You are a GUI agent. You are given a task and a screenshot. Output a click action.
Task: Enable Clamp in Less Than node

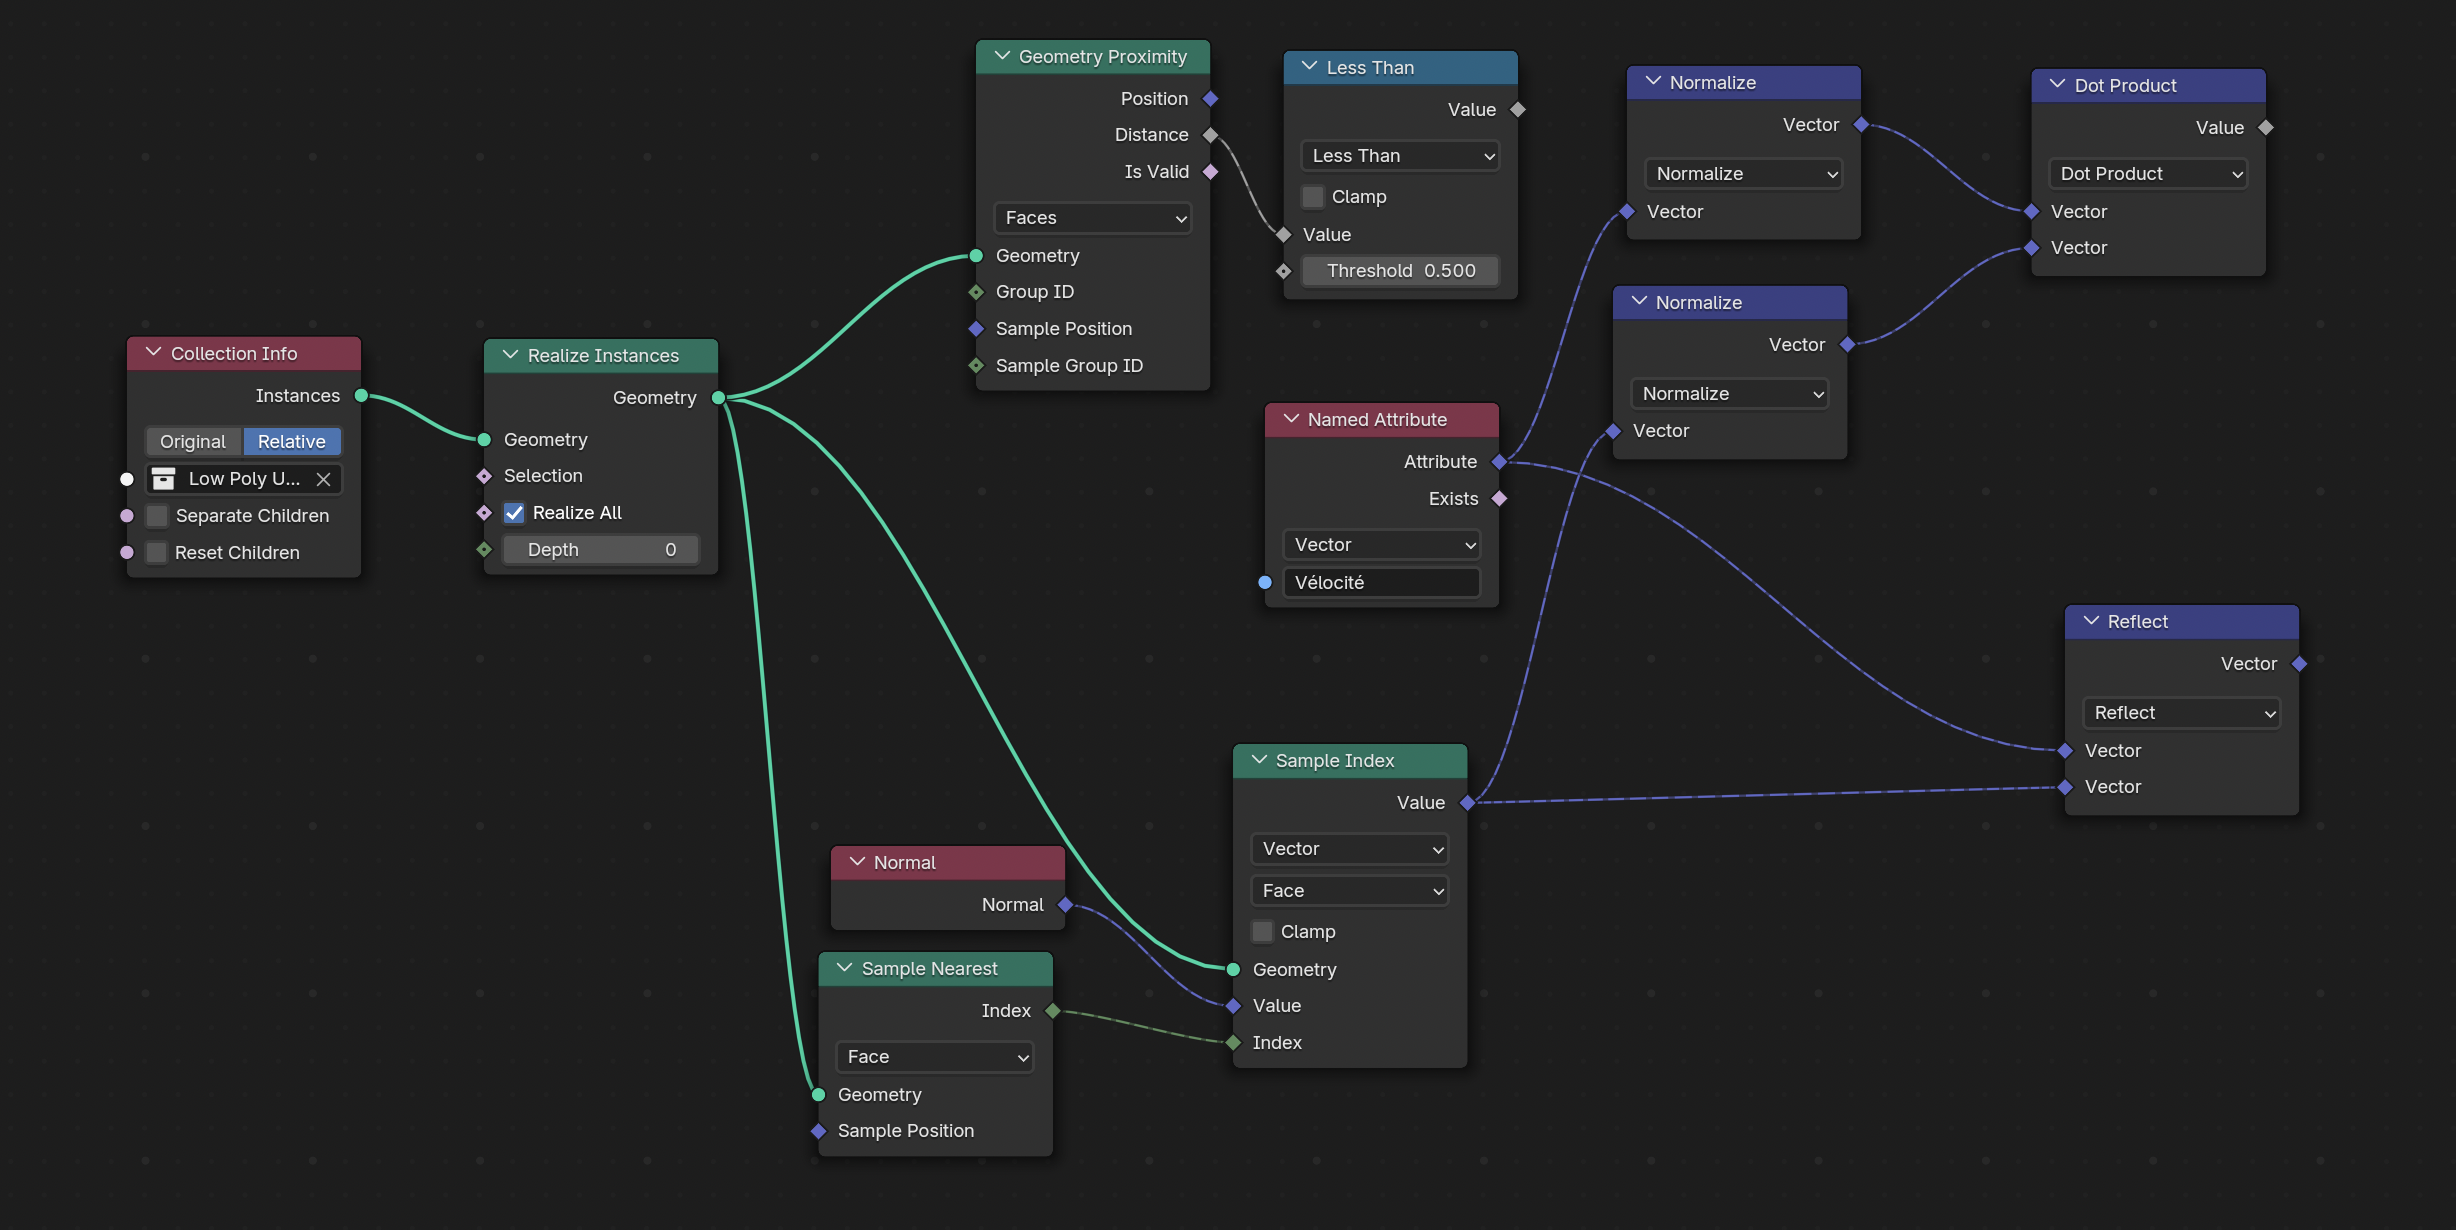pos(1313,197)
